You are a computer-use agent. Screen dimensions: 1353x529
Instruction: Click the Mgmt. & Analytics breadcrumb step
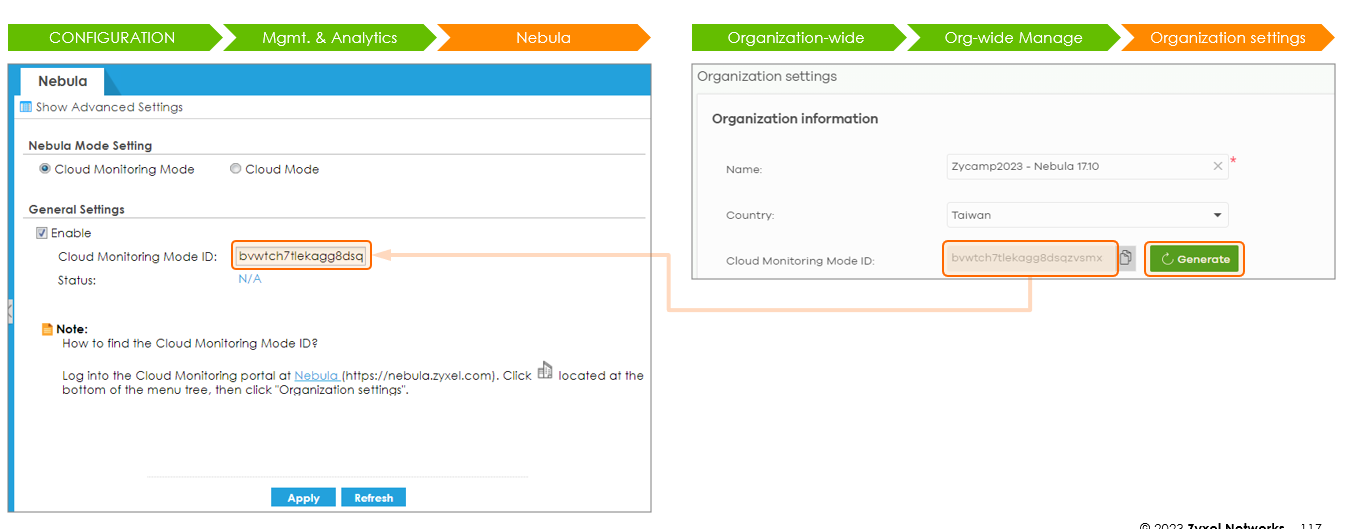click(329, 38)
